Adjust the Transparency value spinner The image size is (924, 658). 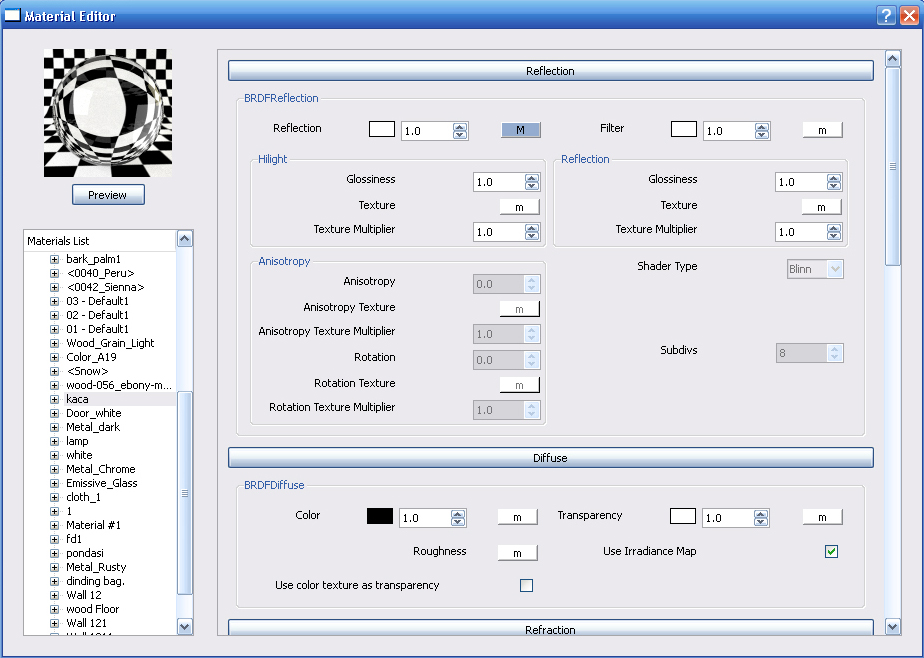(761, 518)
